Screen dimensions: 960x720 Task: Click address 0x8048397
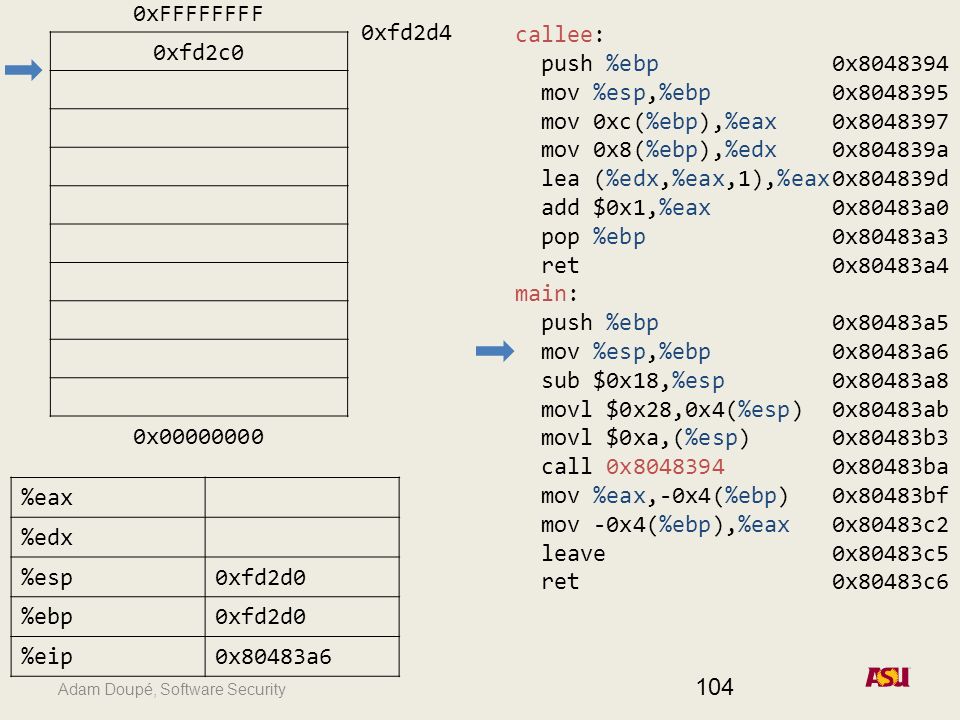[x=890, y=122]
